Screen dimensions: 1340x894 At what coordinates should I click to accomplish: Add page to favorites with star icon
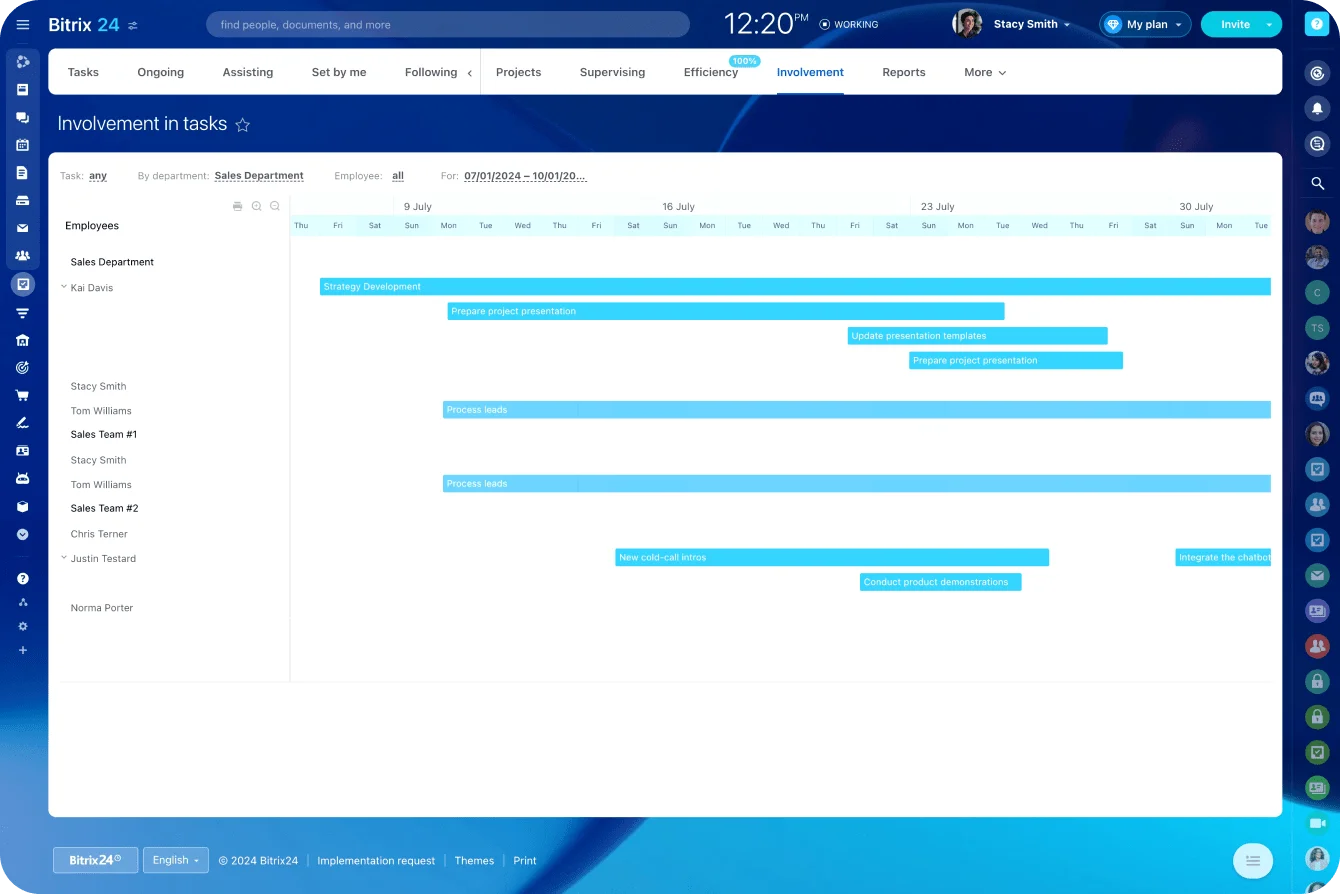point(242,125)
